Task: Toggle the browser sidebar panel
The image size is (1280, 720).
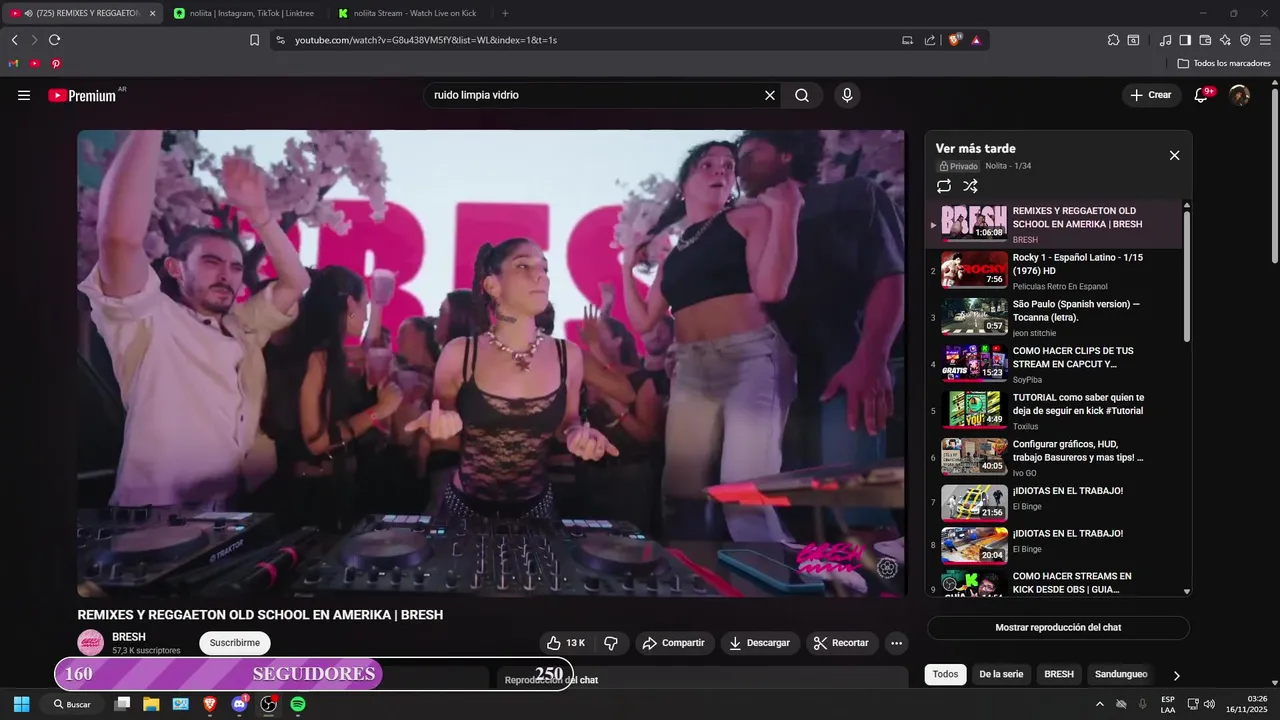Action: pyautogui.click(x=1185, y=40)
